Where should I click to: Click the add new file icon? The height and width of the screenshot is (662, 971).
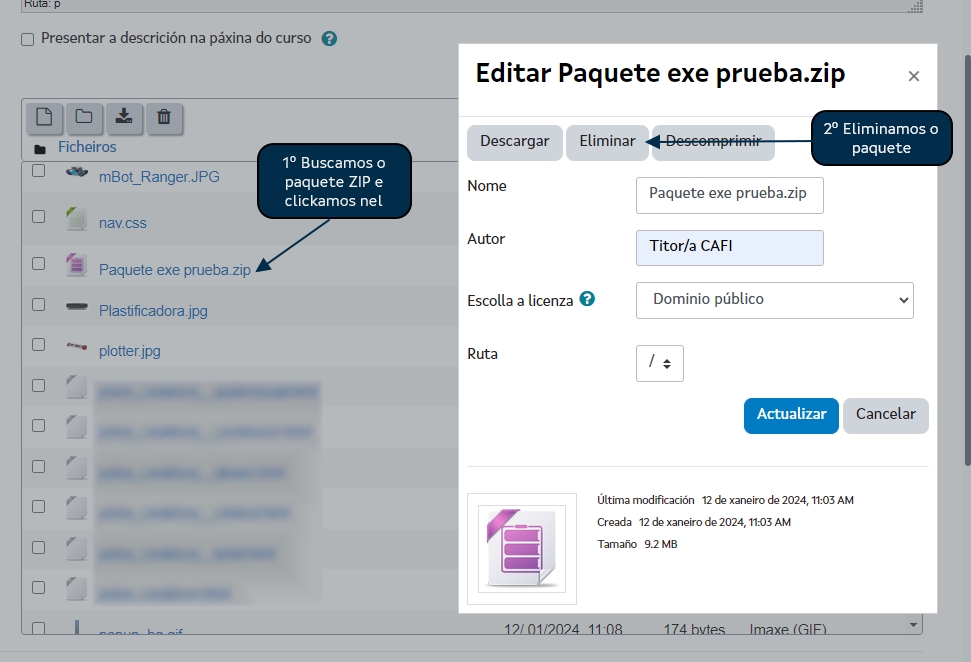pyautogui.click(x=44, y=117)
